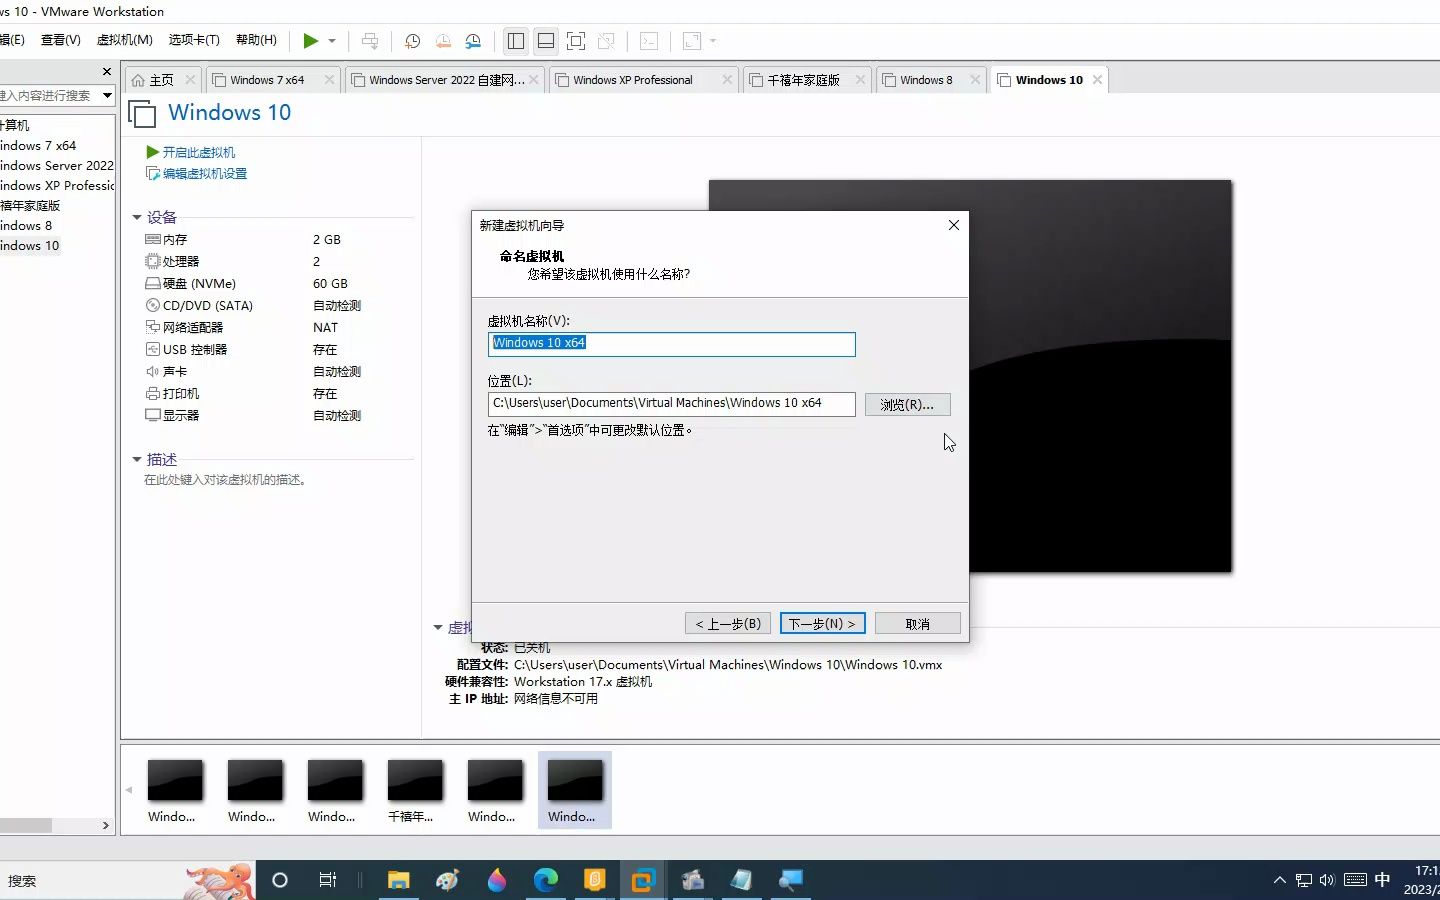Image resolution: width=1440 pixels, height=900 pixels.
Task: Switch to the 主页 home tab
Action: click(x=162, y=80)
